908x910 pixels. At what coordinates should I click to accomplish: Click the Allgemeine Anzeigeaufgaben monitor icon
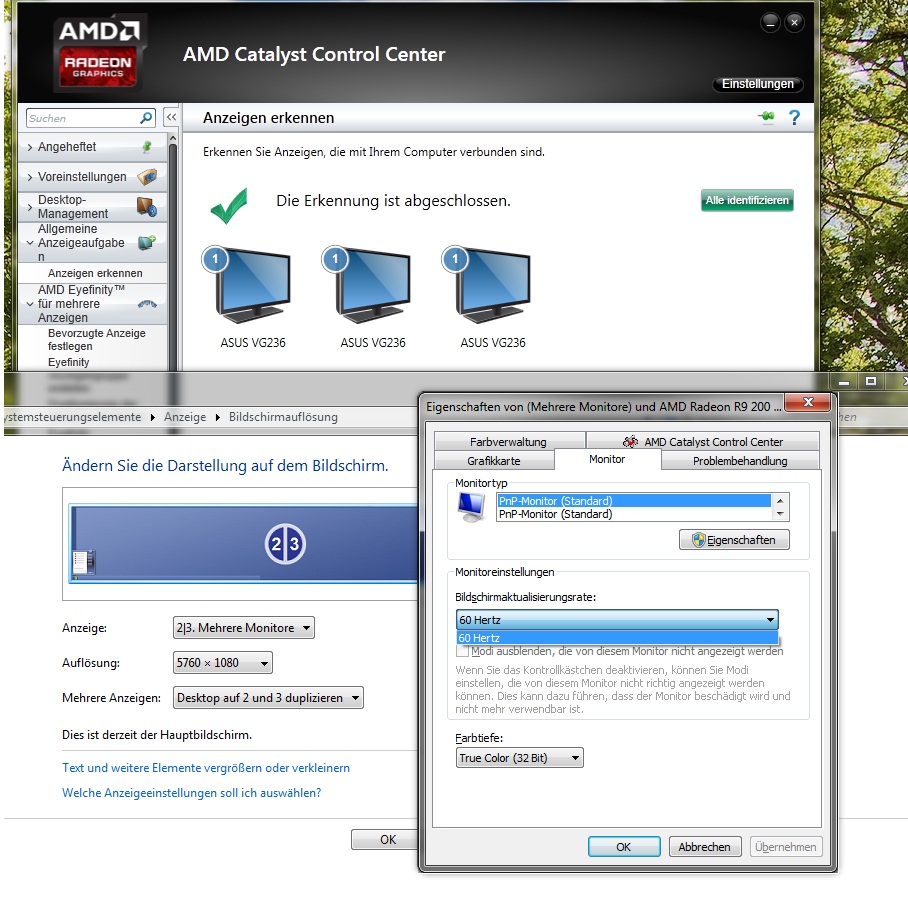click(146, 242)
